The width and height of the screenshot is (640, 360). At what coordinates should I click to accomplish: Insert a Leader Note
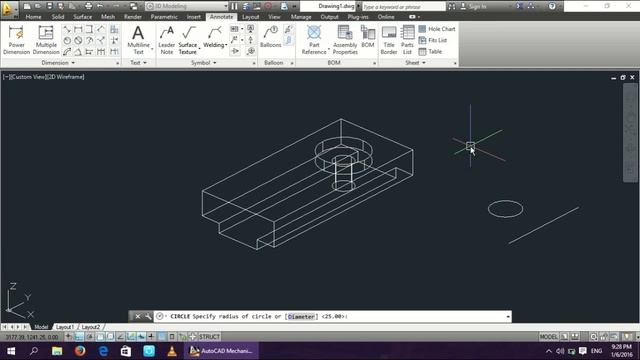tap(167, 40)
